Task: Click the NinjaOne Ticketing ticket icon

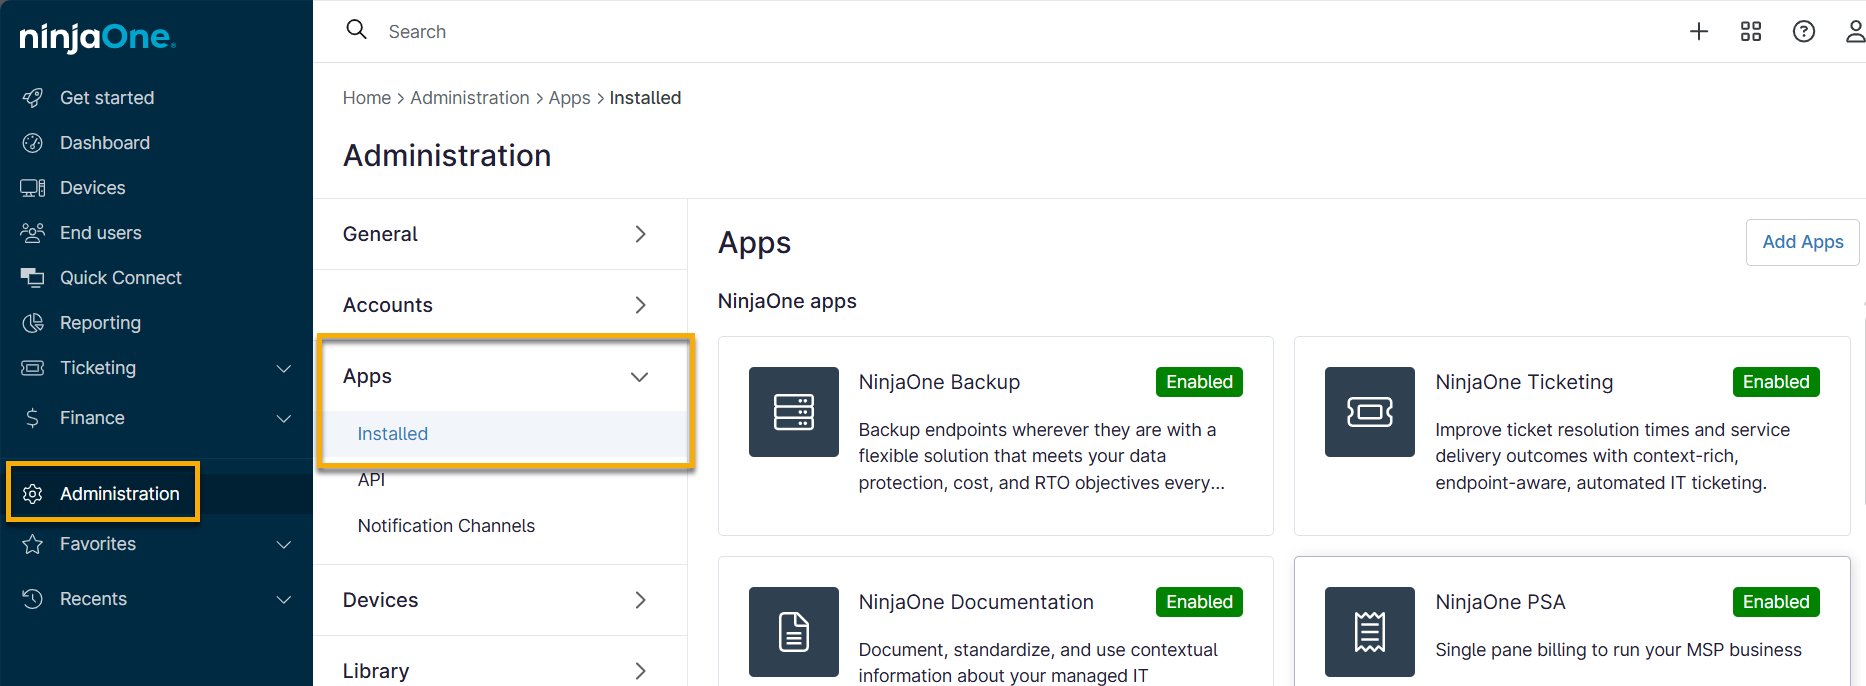Action: pyautogui.click(x=1369, y=412)
